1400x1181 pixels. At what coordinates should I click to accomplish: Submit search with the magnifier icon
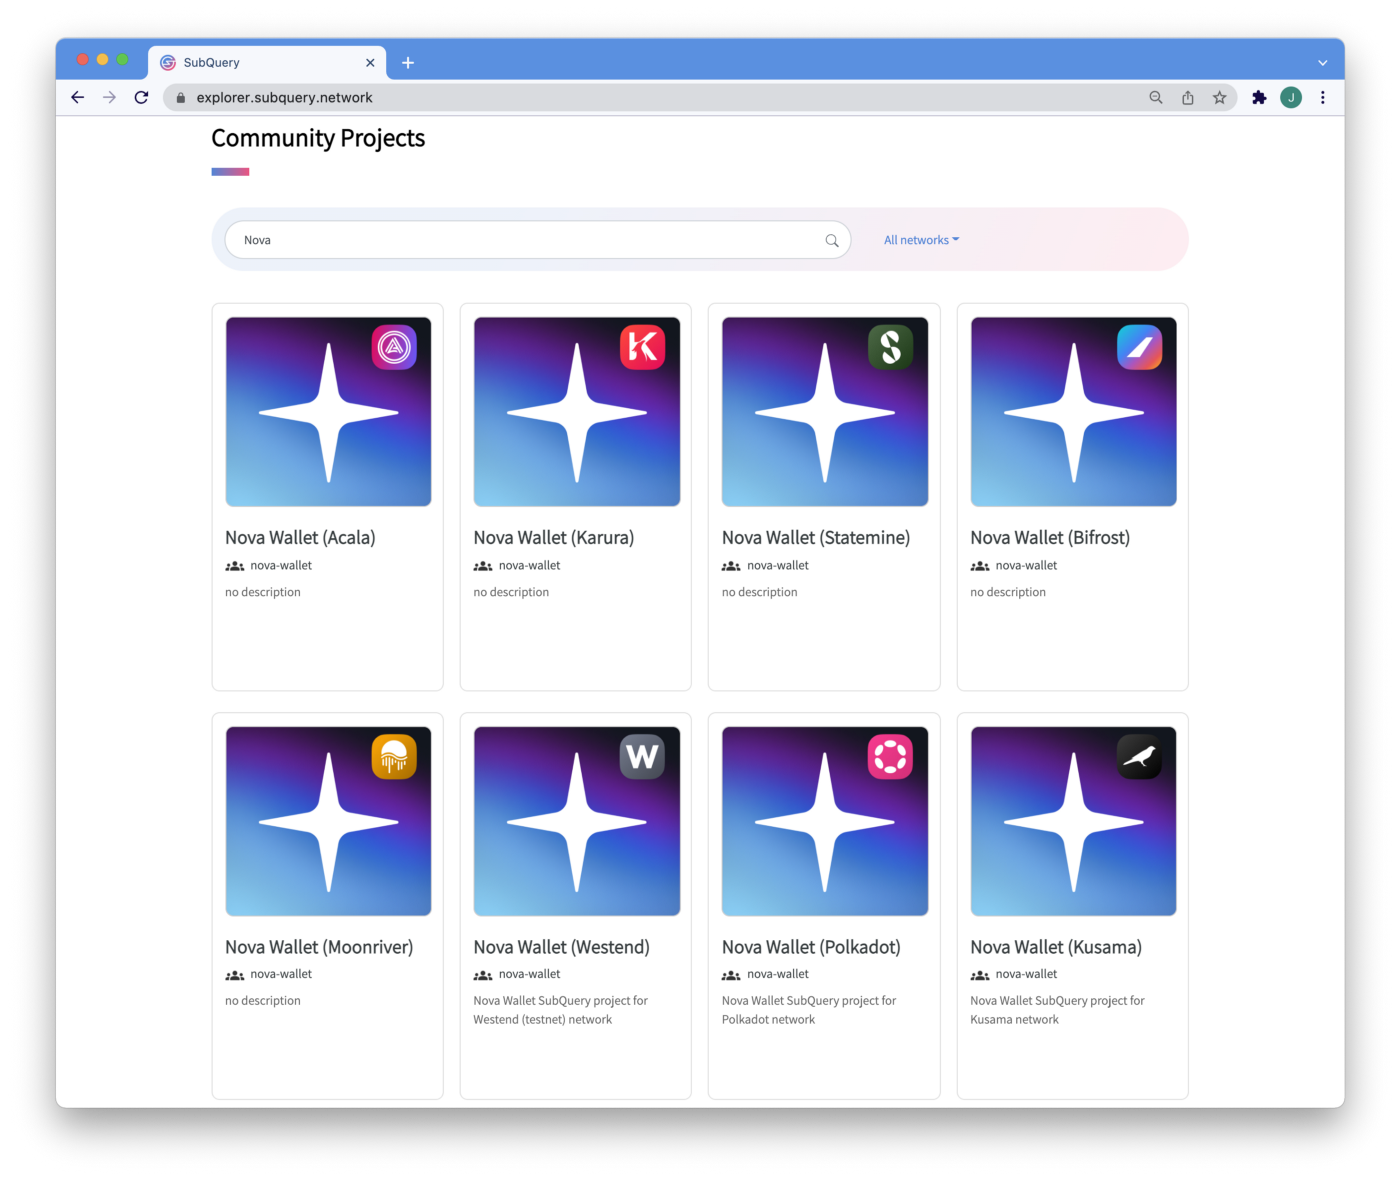pos(831,240)
